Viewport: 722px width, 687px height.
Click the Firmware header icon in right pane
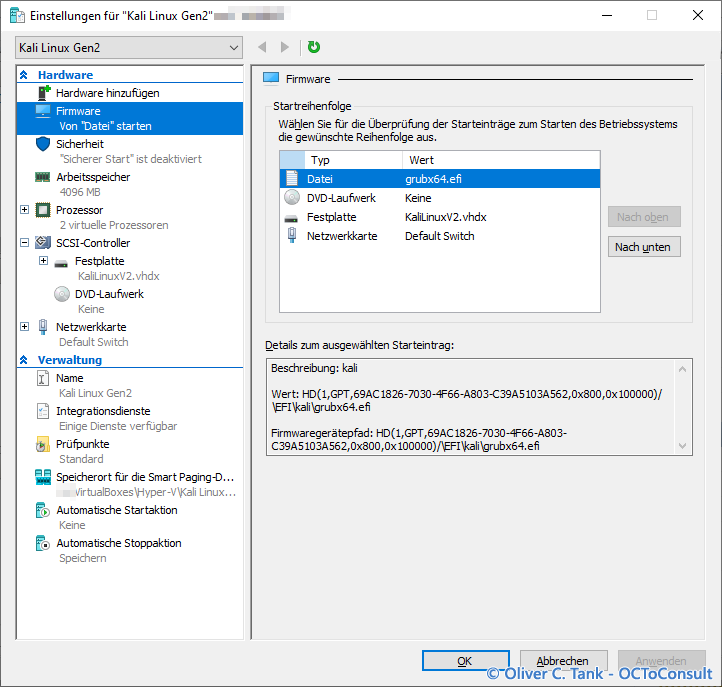pyautogui.click(x=271, y=79)
